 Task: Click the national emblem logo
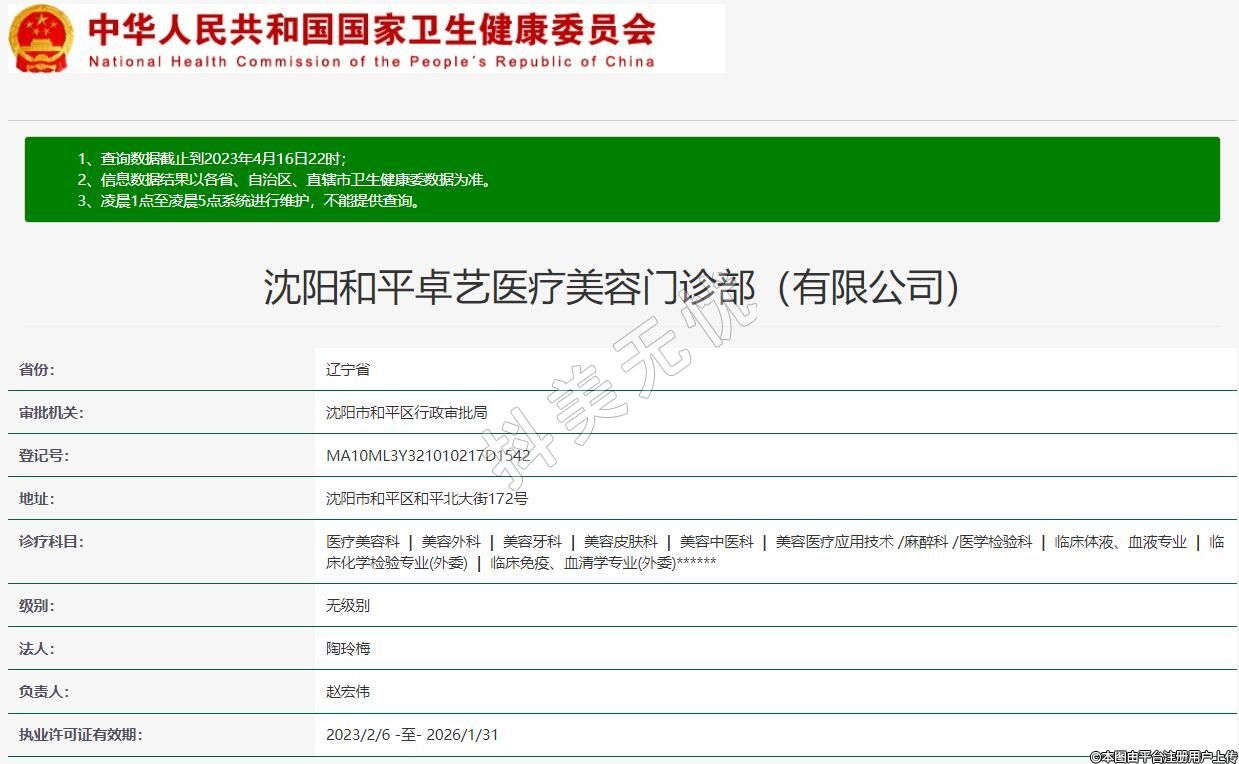coord(41,38)
